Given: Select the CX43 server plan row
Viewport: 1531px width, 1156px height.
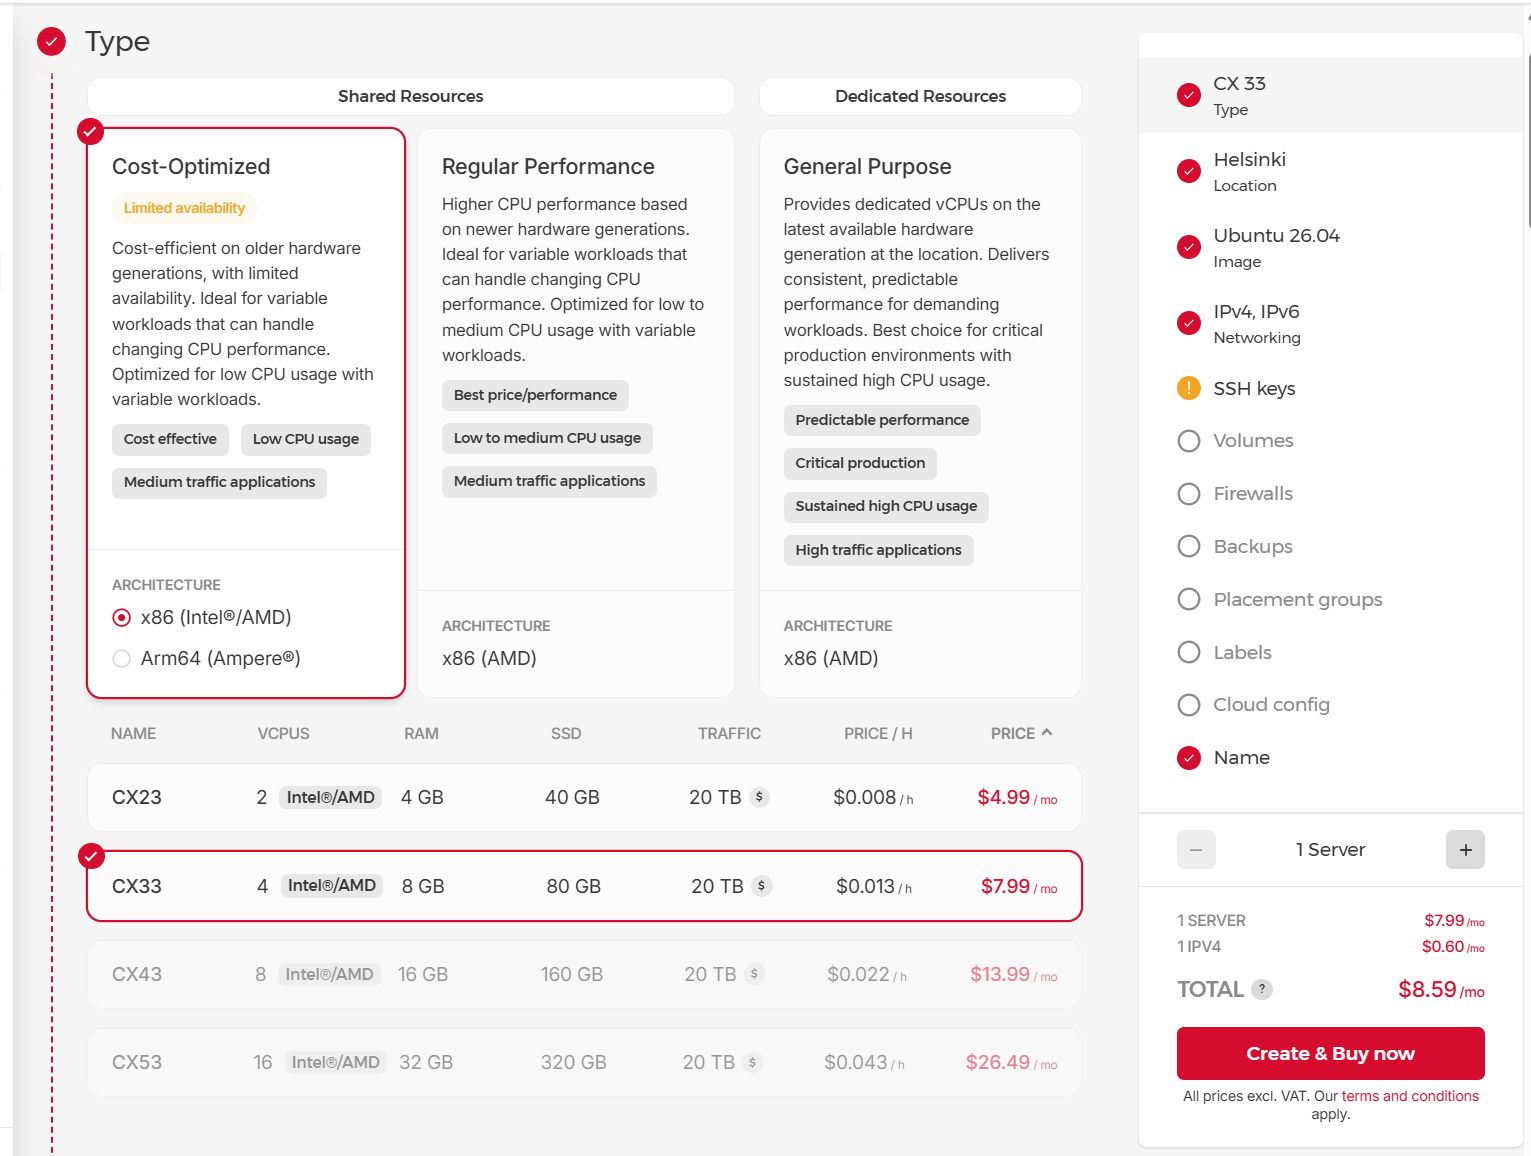Looking at the screenshot, I should [x=584, y=974].
